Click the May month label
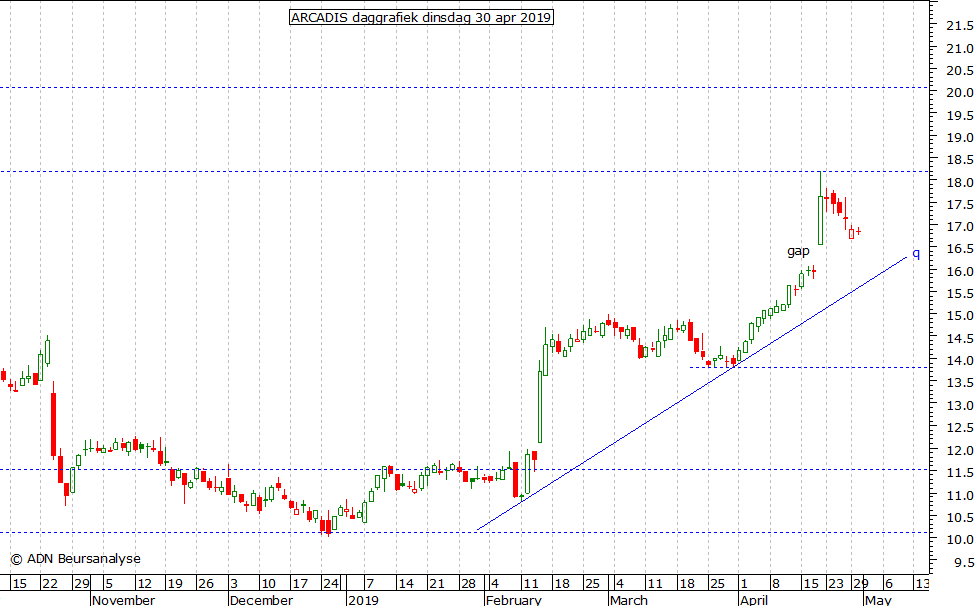The height and width of the screenshot is (606, 977). 878,600
